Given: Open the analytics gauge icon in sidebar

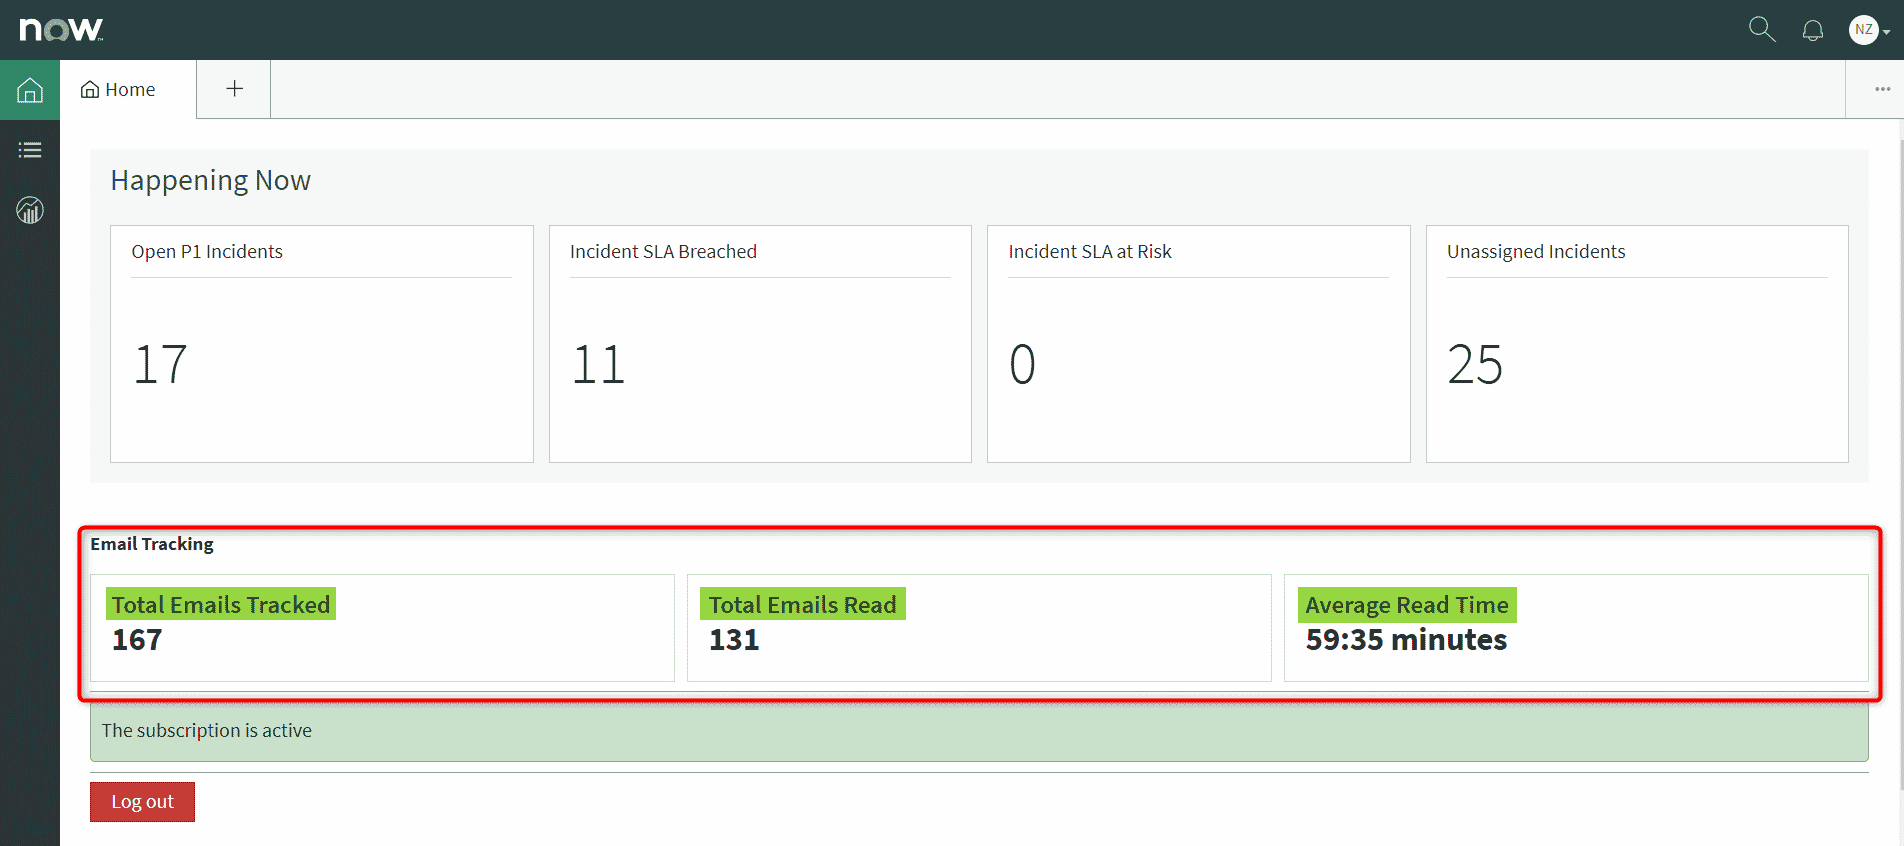Looking at the screenshot, I should click(30, 210).
